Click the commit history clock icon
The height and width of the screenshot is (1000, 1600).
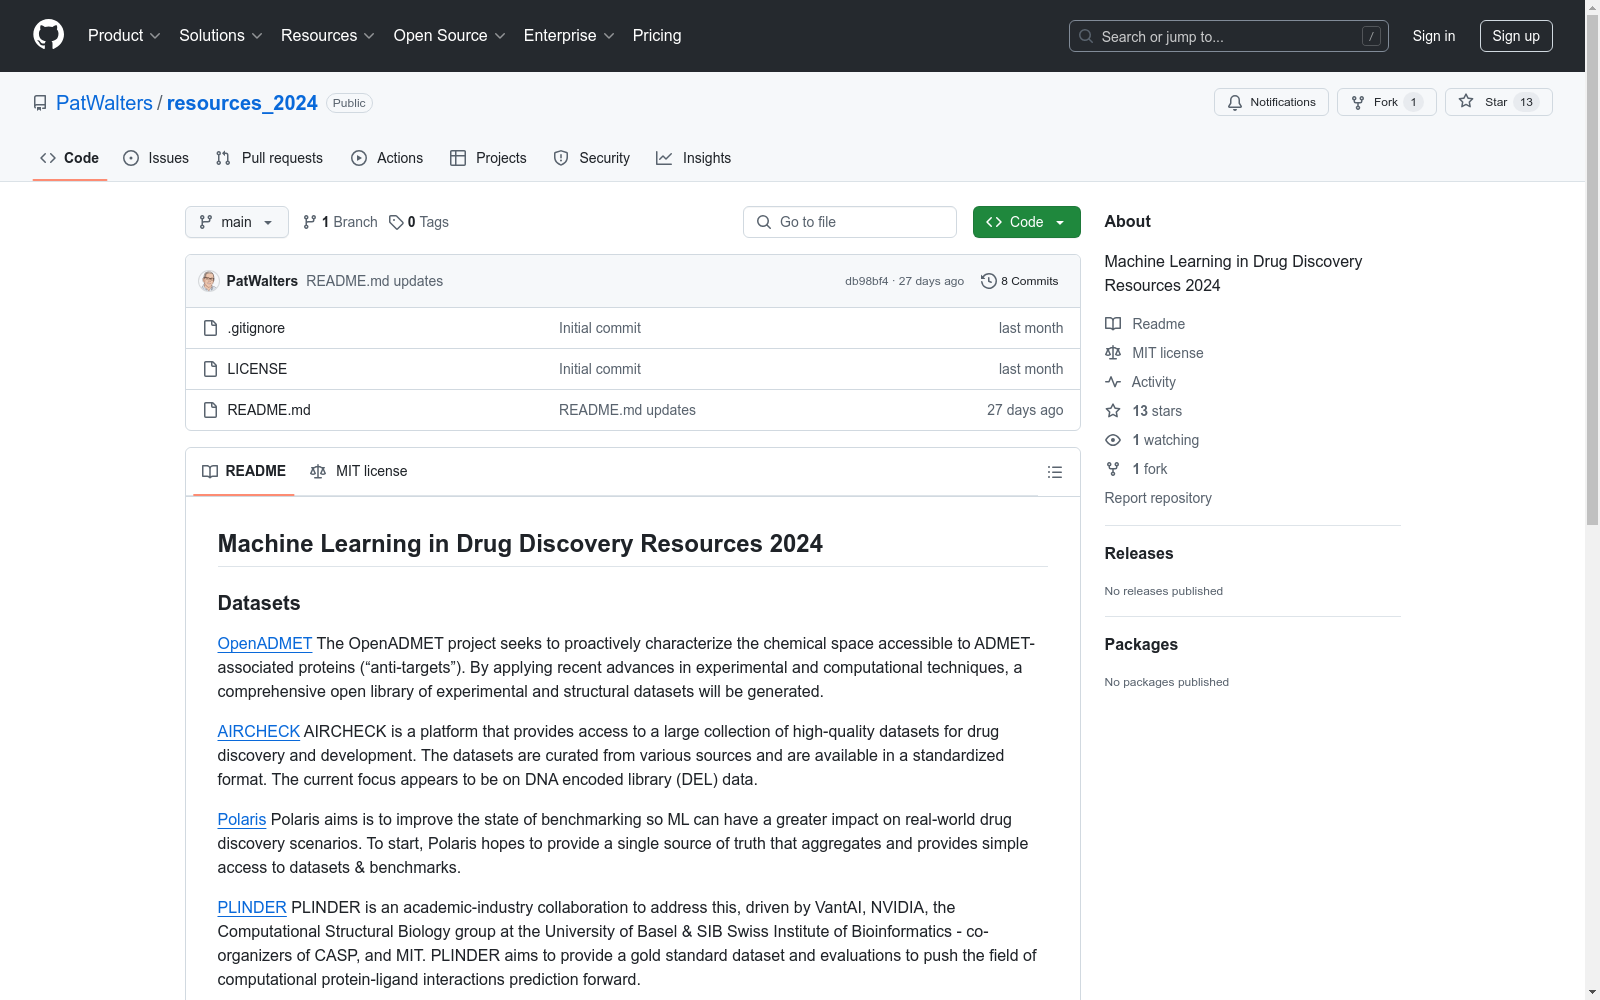click(x=989, y=281)
